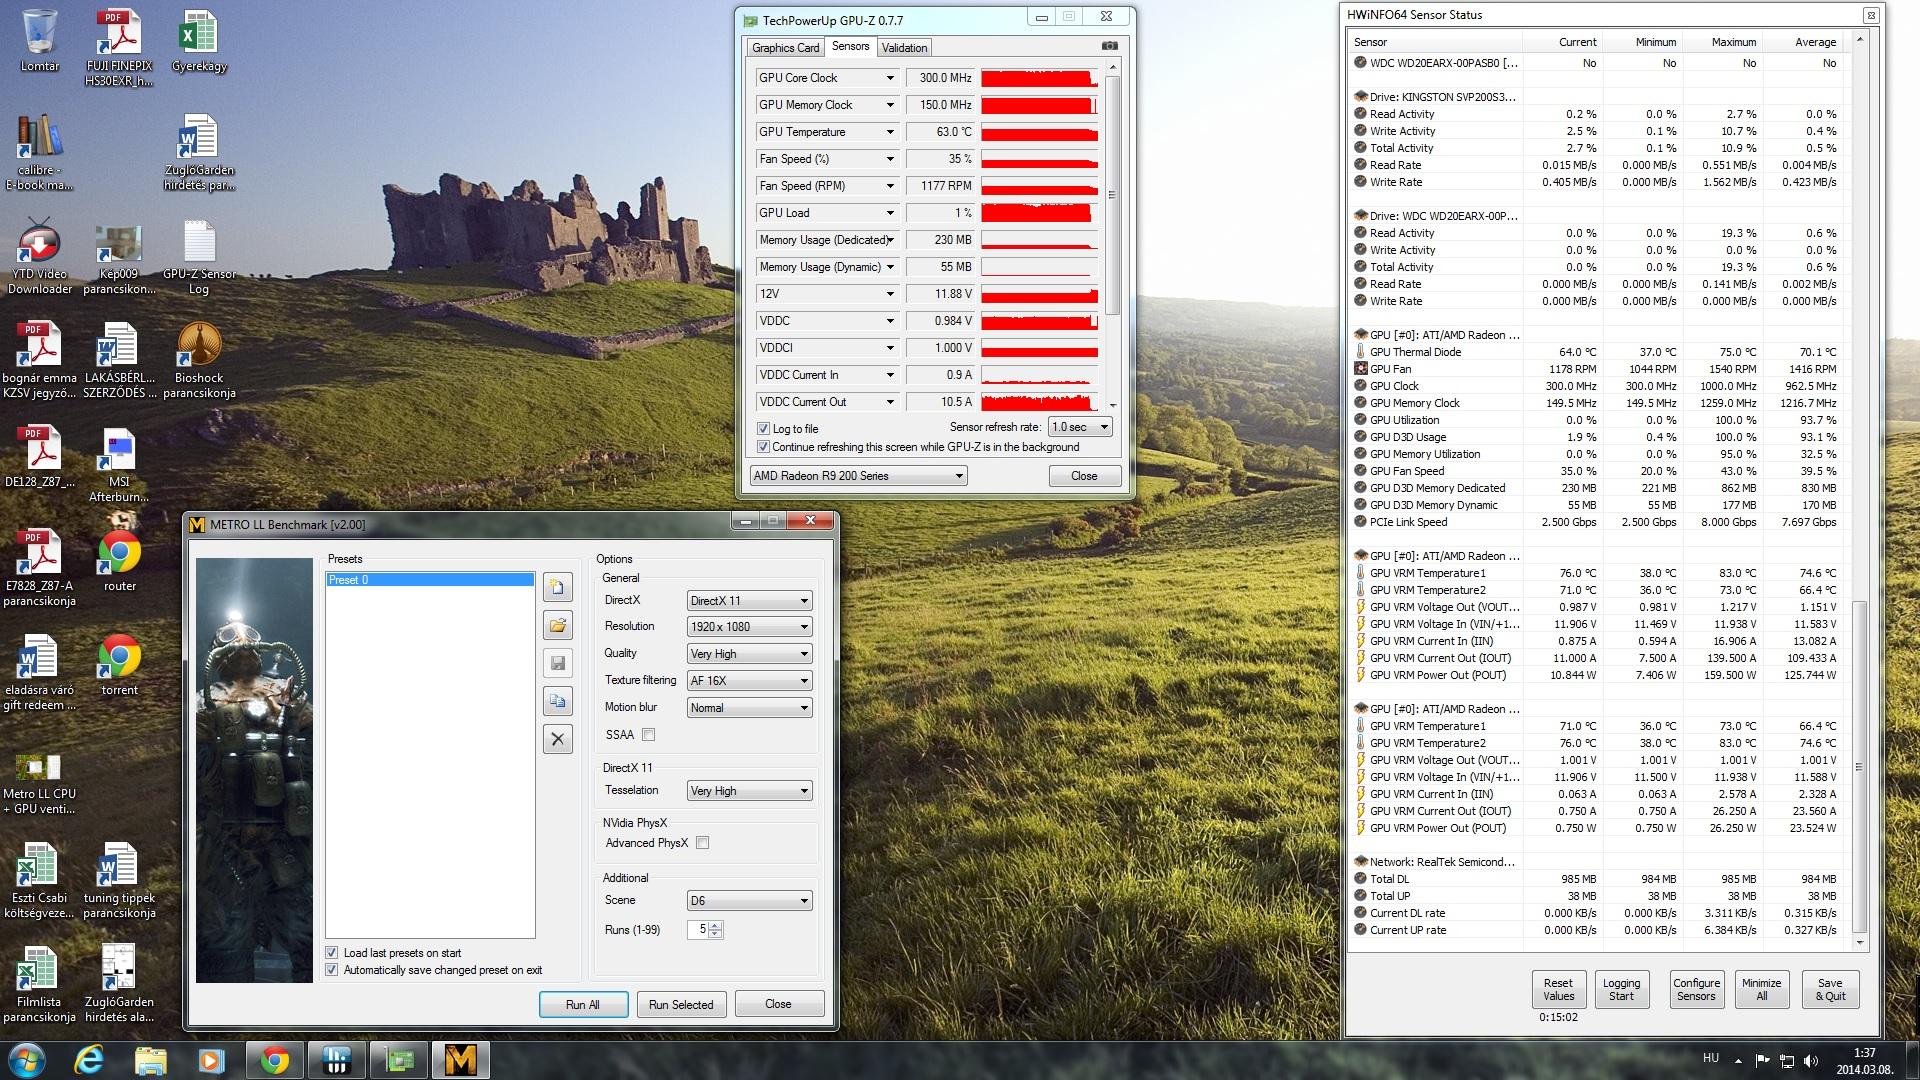
Task: Open the Lomtár recycle bin icon
Action: (40, 41)
